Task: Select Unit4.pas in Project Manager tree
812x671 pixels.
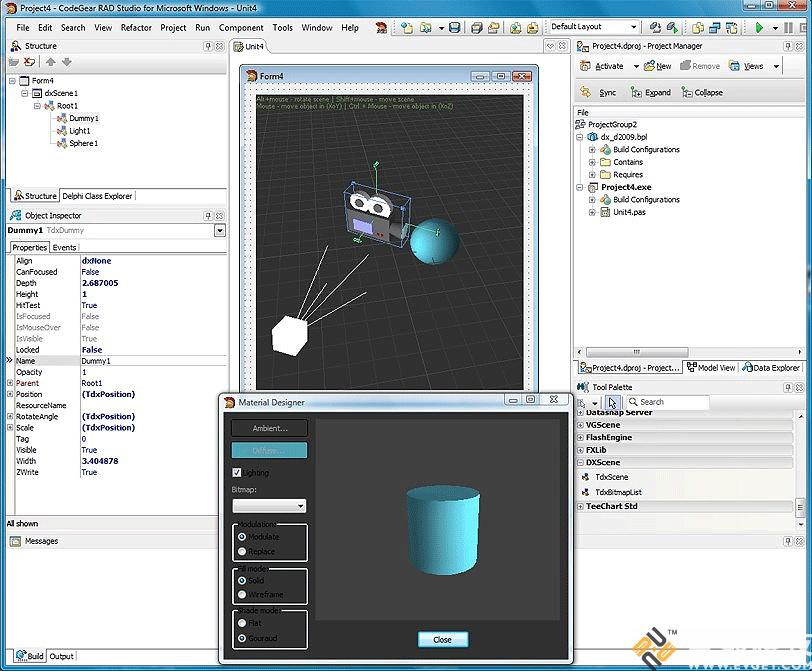Action: pos(629,212)
